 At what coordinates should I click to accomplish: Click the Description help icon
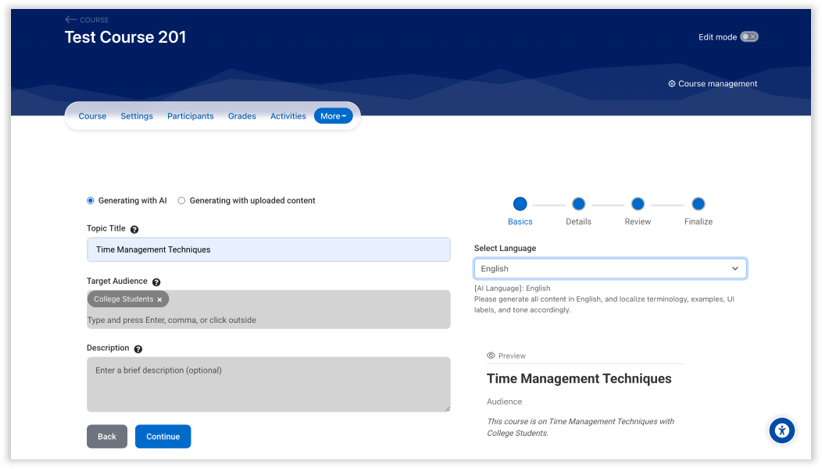pyautogui.click(x=138, y=349)
